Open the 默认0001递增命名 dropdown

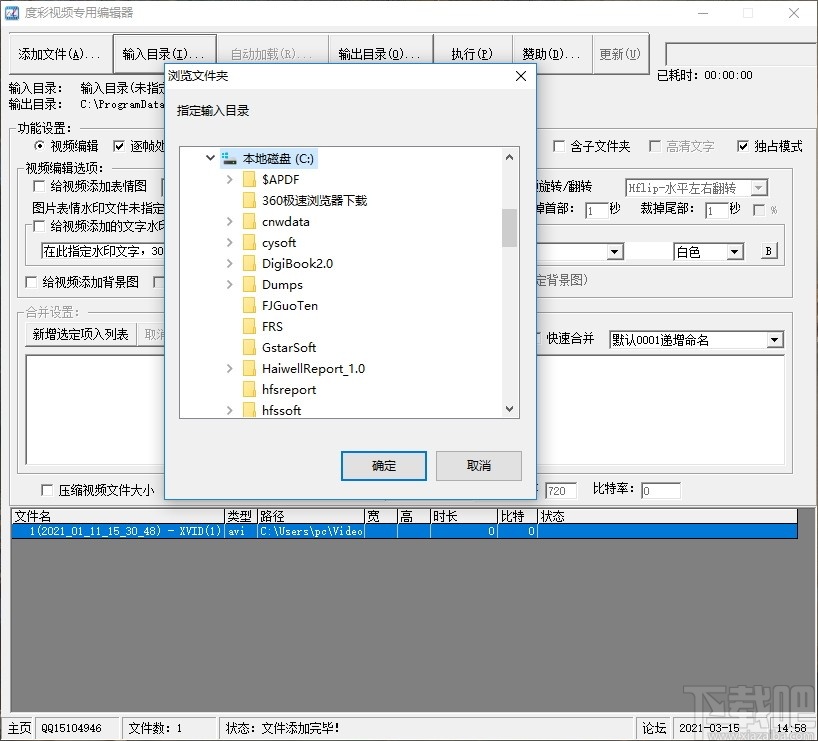coord(775,340)
